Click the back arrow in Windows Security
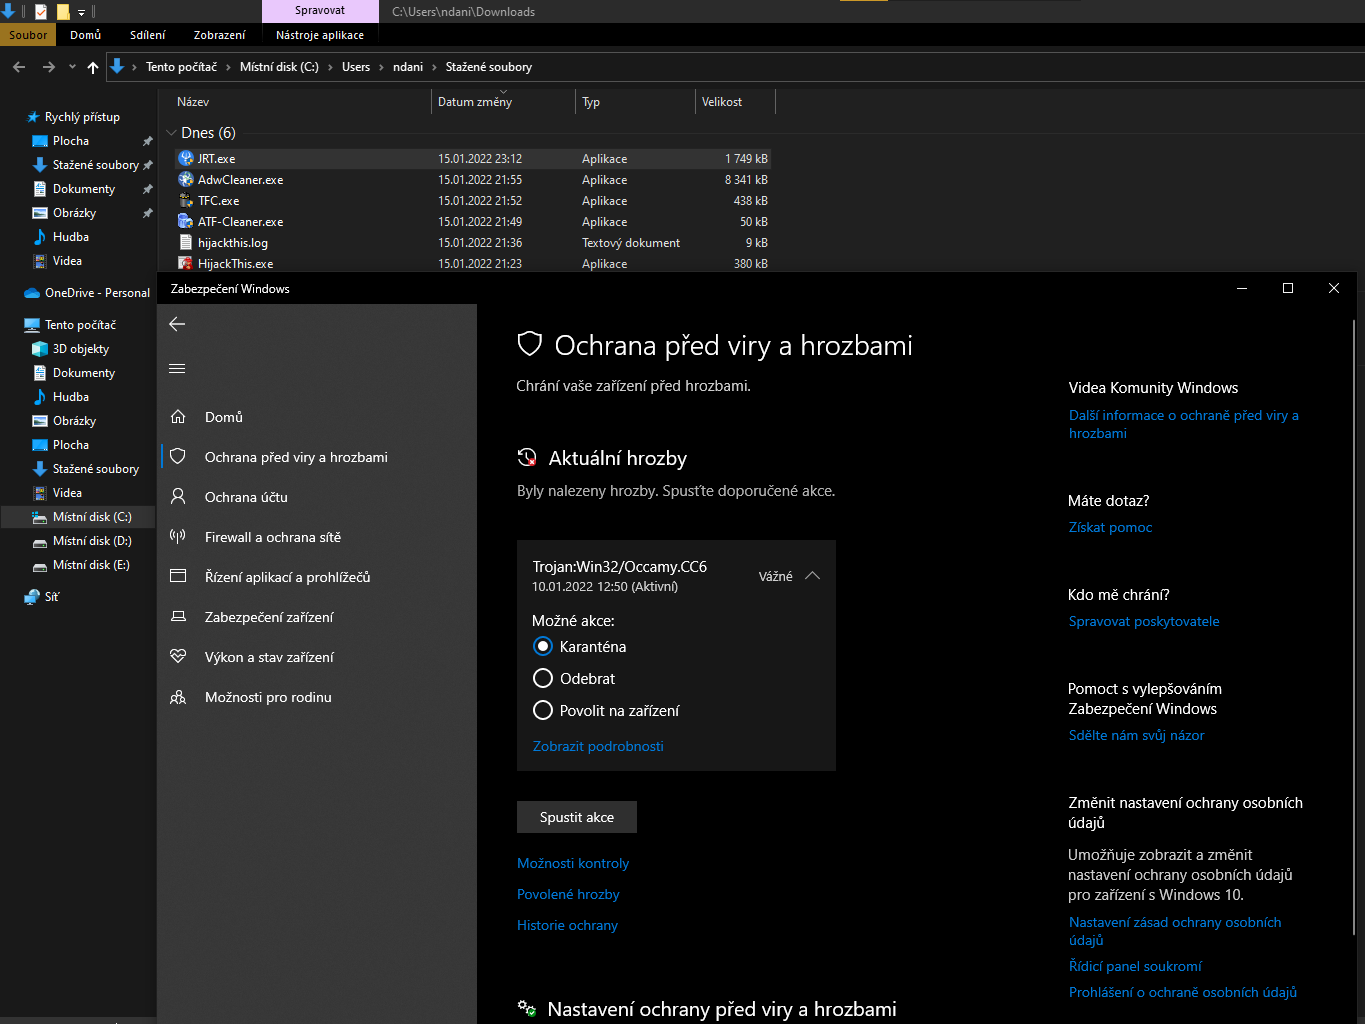Screen dimensions: 1365x1024 (x=177, y=324)
